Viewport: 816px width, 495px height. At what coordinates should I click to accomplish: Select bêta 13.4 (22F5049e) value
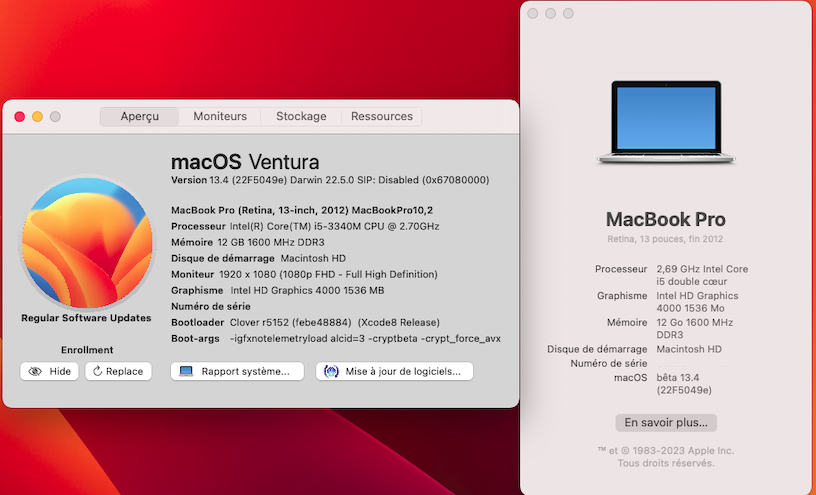684,384
